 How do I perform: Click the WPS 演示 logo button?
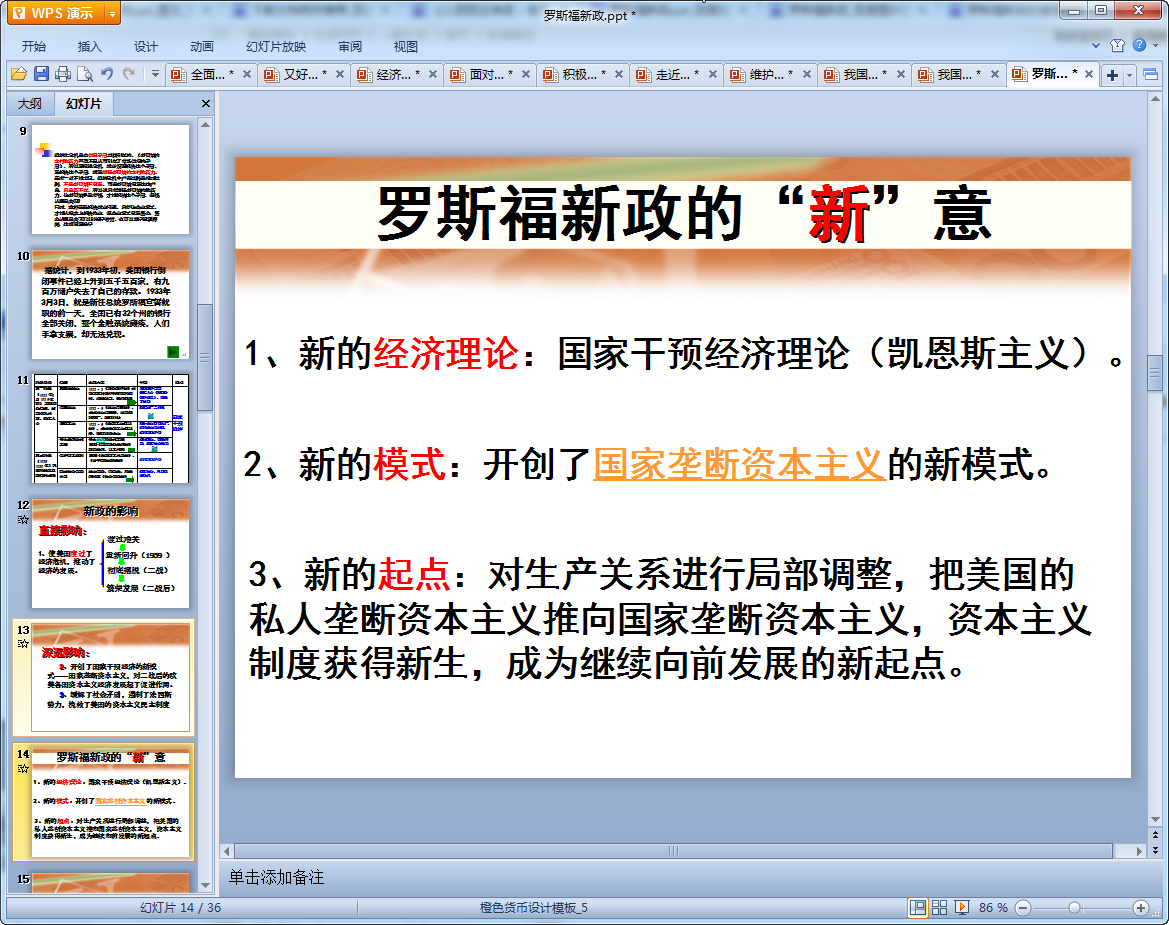coord(56,13)
